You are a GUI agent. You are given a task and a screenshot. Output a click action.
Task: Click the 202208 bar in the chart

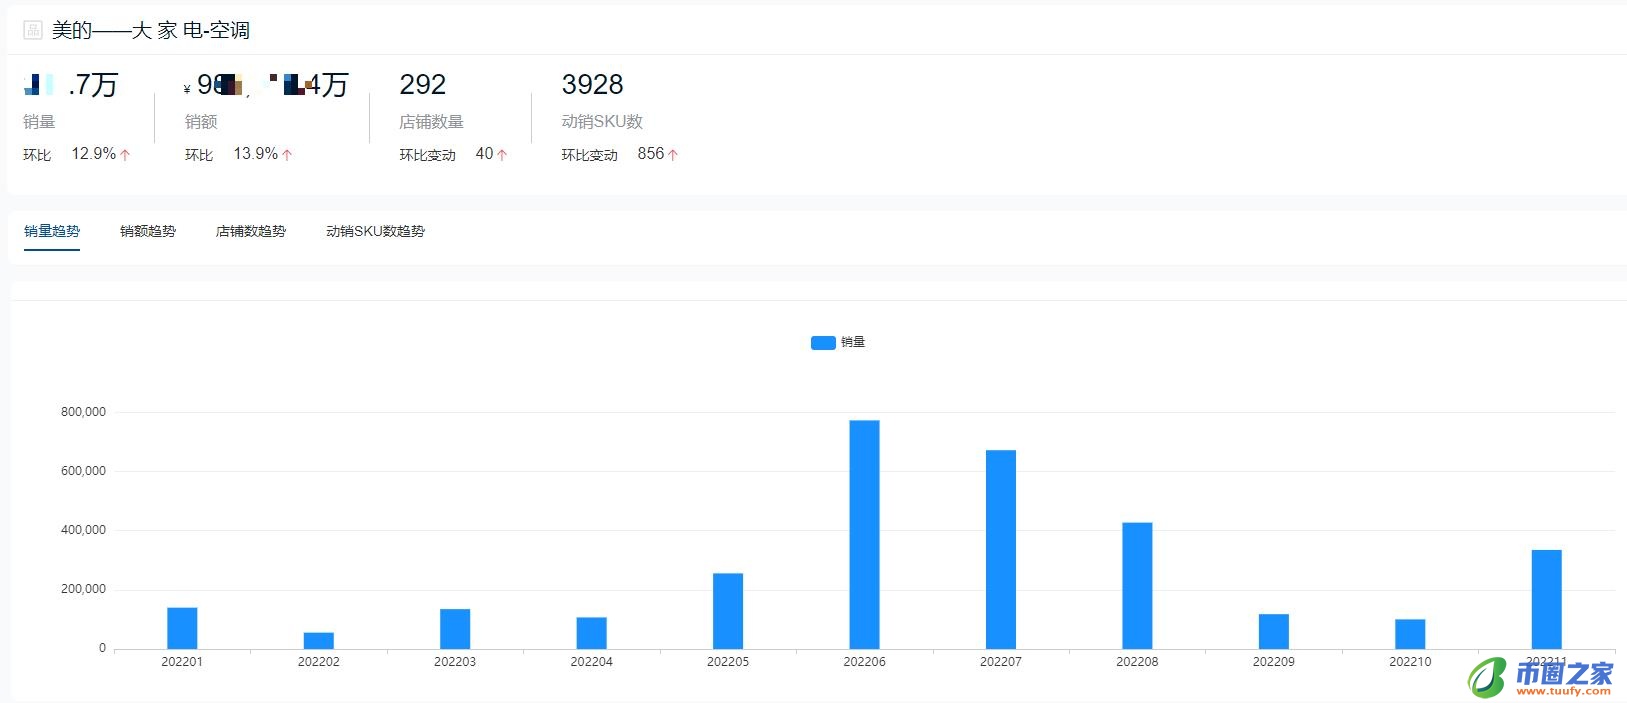1137,585
